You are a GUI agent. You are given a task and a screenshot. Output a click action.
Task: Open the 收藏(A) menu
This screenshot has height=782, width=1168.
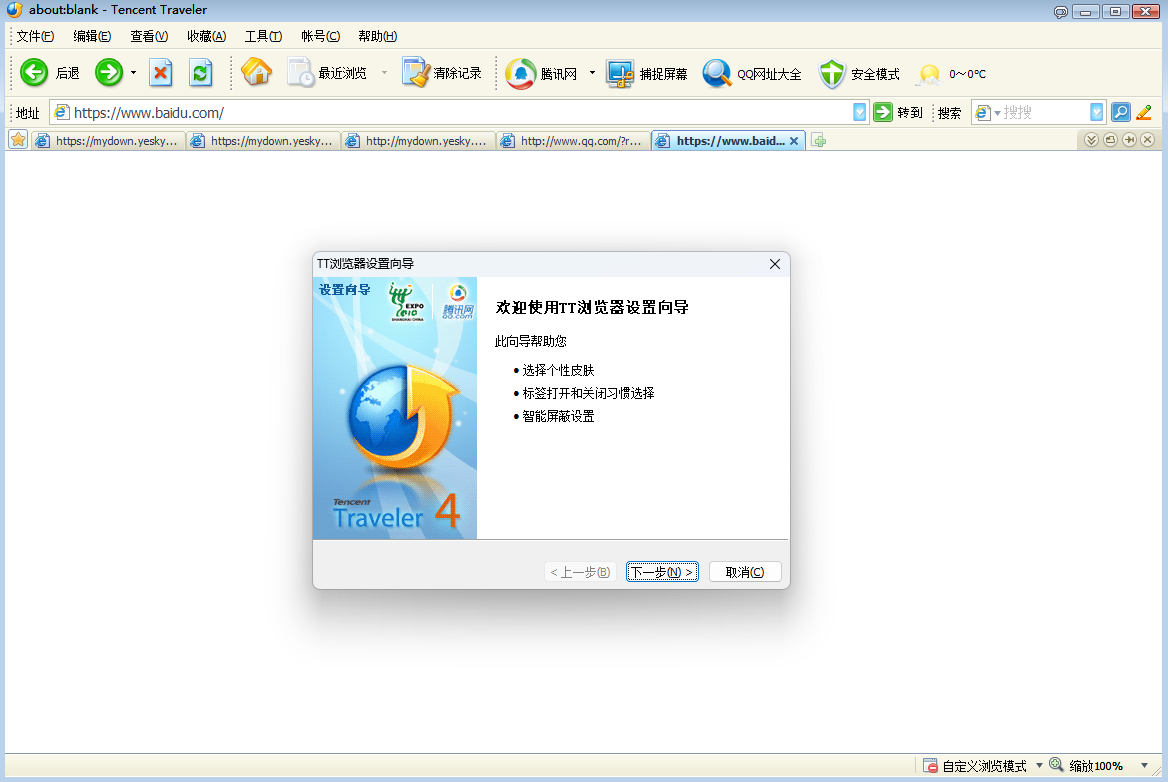206,36
